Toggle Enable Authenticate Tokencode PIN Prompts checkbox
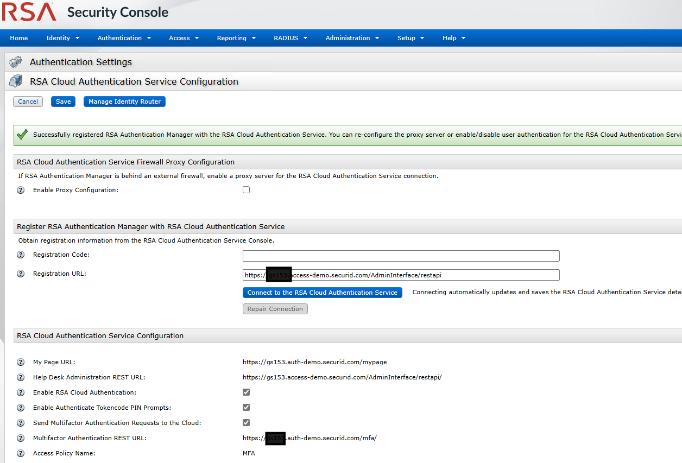 click(x=246, y=407)
